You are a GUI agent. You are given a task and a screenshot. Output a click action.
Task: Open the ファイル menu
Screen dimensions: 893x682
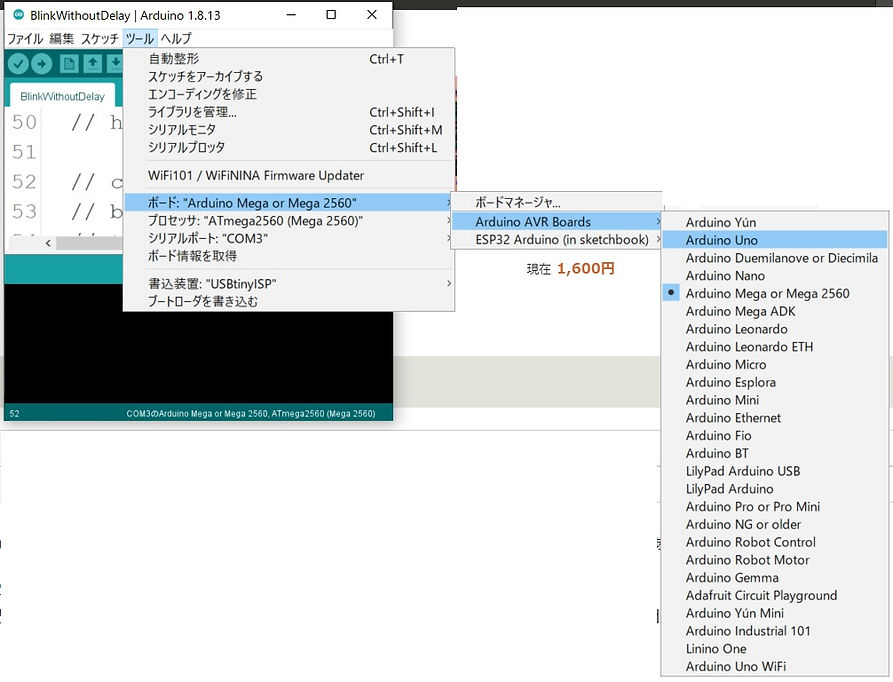point(25,39)
